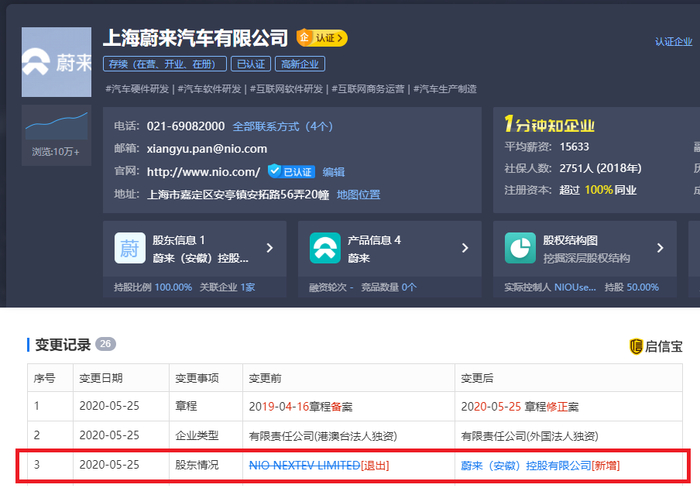Viewport: 700px width, 499px height.
Task: Click the 高新企业 tag
Action: tap(300, 64)
